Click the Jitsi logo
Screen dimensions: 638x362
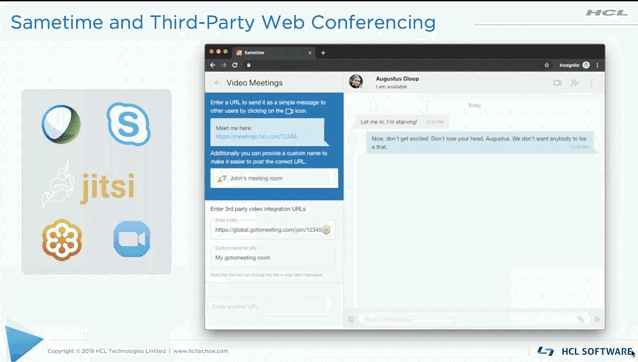(x=88, y=185)
